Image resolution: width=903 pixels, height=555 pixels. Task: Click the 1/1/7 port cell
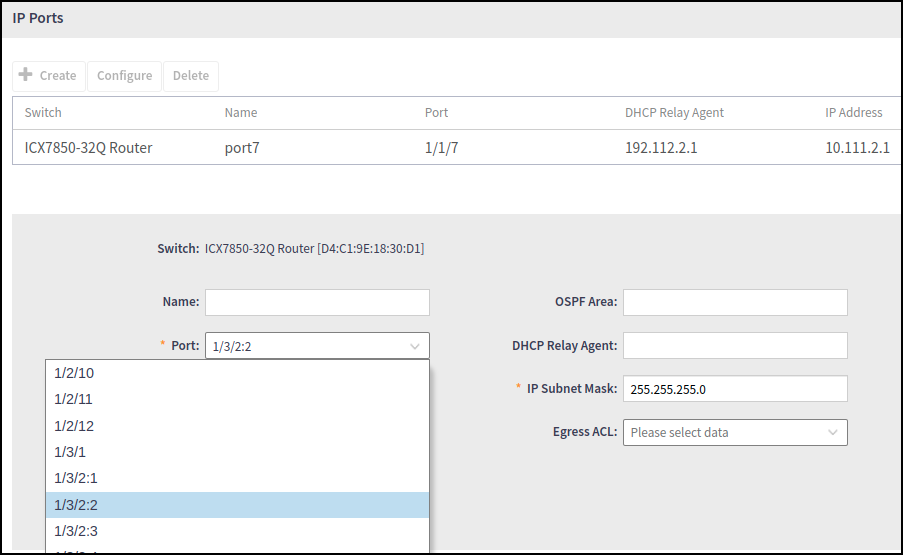[442, 148]
